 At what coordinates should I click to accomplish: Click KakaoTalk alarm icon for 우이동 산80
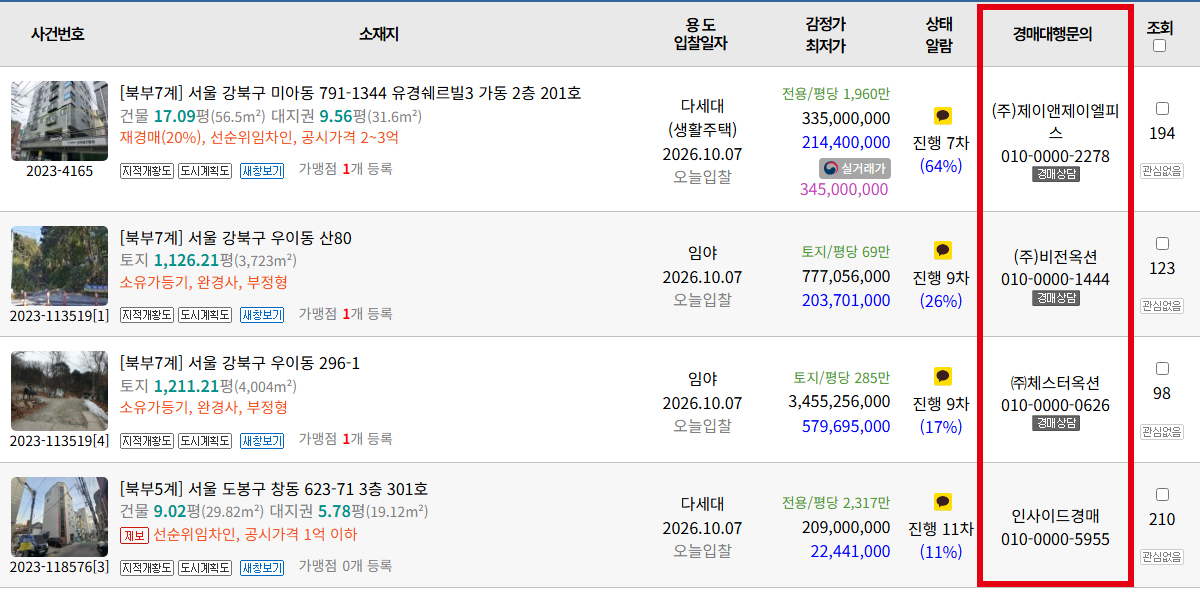942,251
